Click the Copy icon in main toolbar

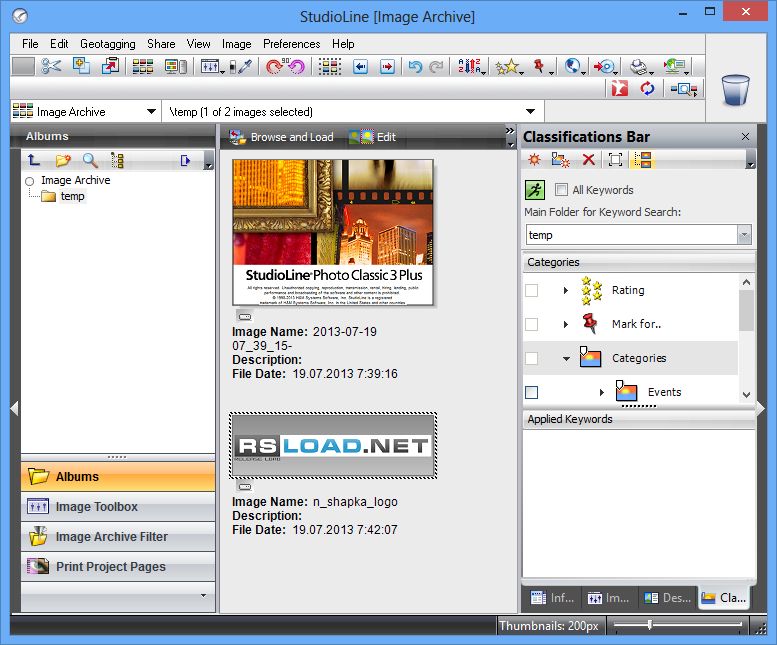(81, 66)
